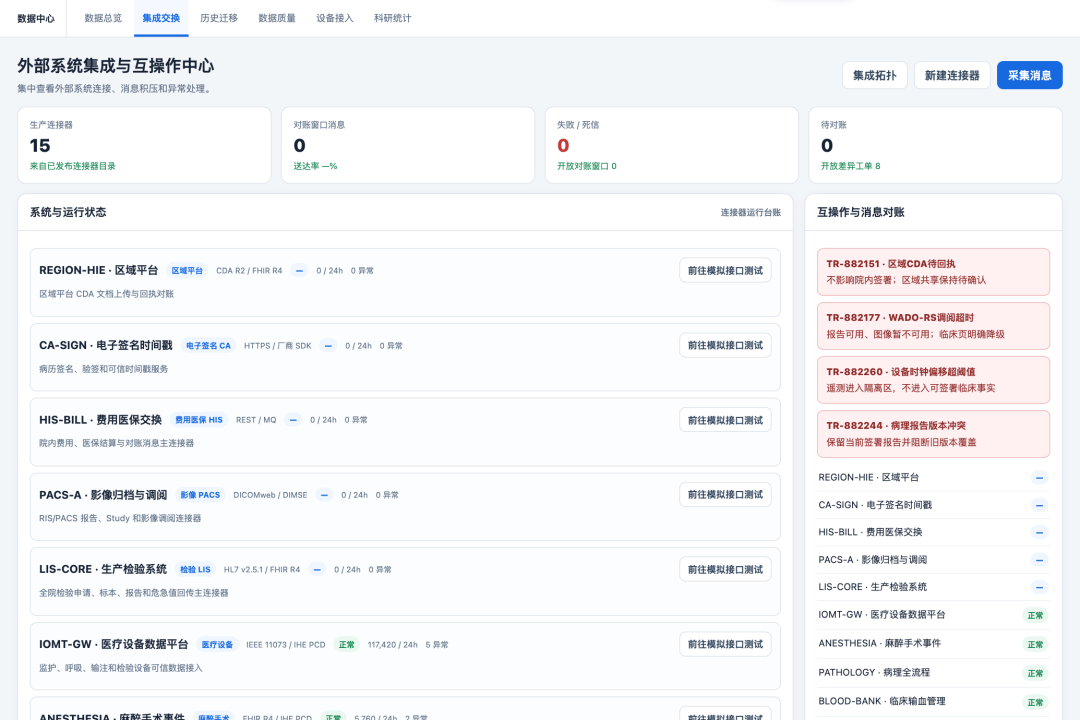This screenshot has height=720, width=1080.
Task: Open alert TR-882177 WADO-RS调阅超时
Action: coord(933,326)
